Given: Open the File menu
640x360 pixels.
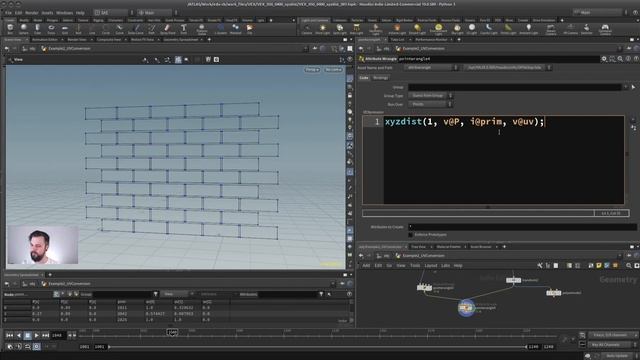Looking at the screenshot, I should (x=8, y=13).
